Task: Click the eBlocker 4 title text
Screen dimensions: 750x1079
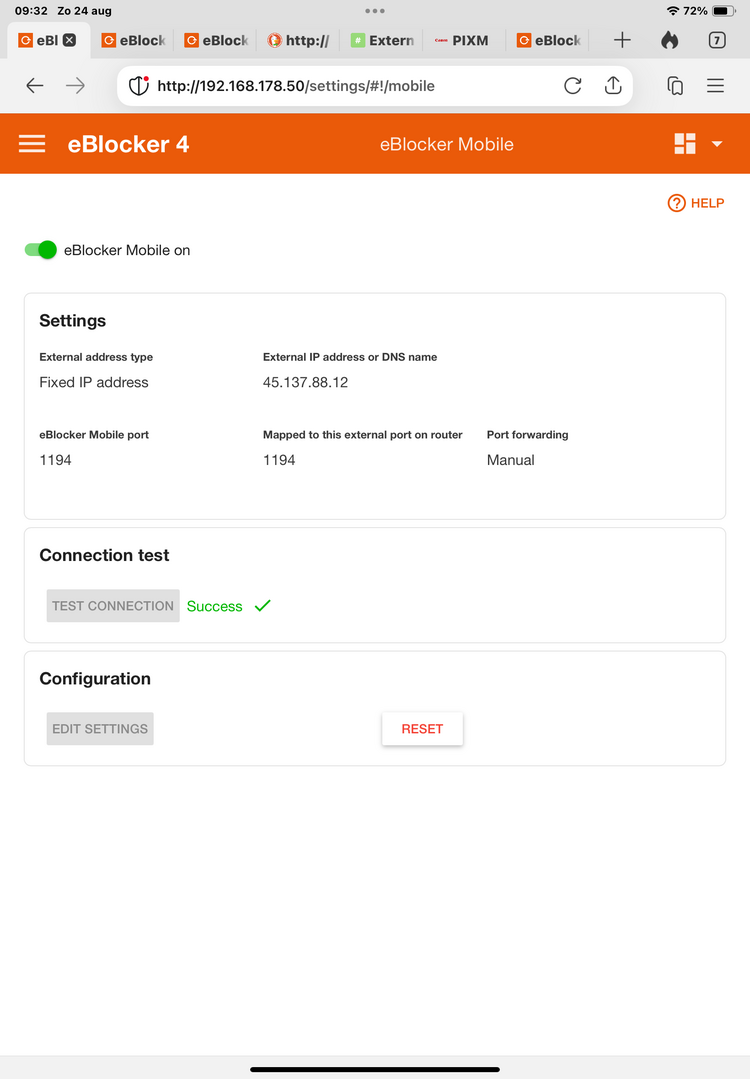Action: click(128, 144)
